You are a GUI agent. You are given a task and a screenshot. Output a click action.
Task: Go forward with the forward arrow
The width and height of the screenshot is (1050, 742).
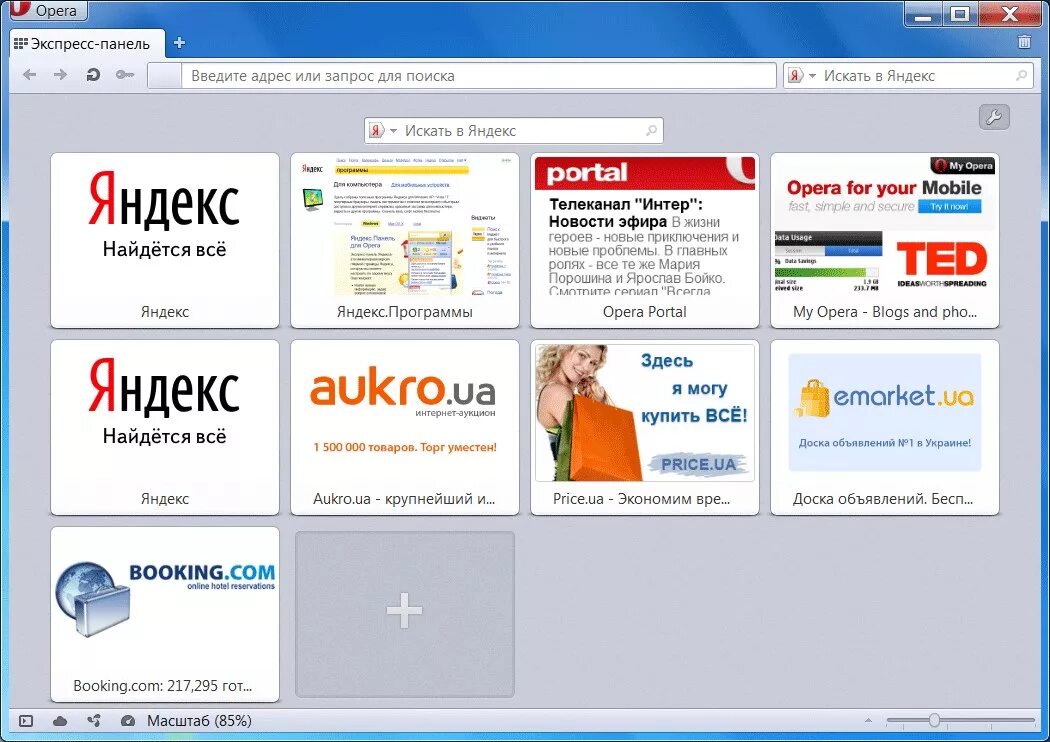(x=60, y=75)
